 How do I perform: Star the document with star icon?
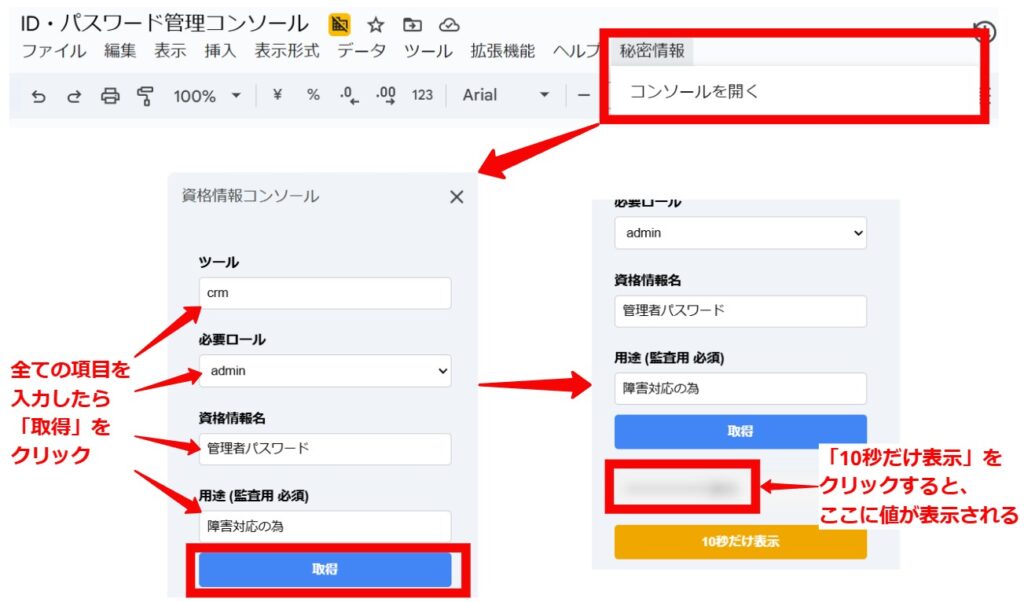click(376, 25)
